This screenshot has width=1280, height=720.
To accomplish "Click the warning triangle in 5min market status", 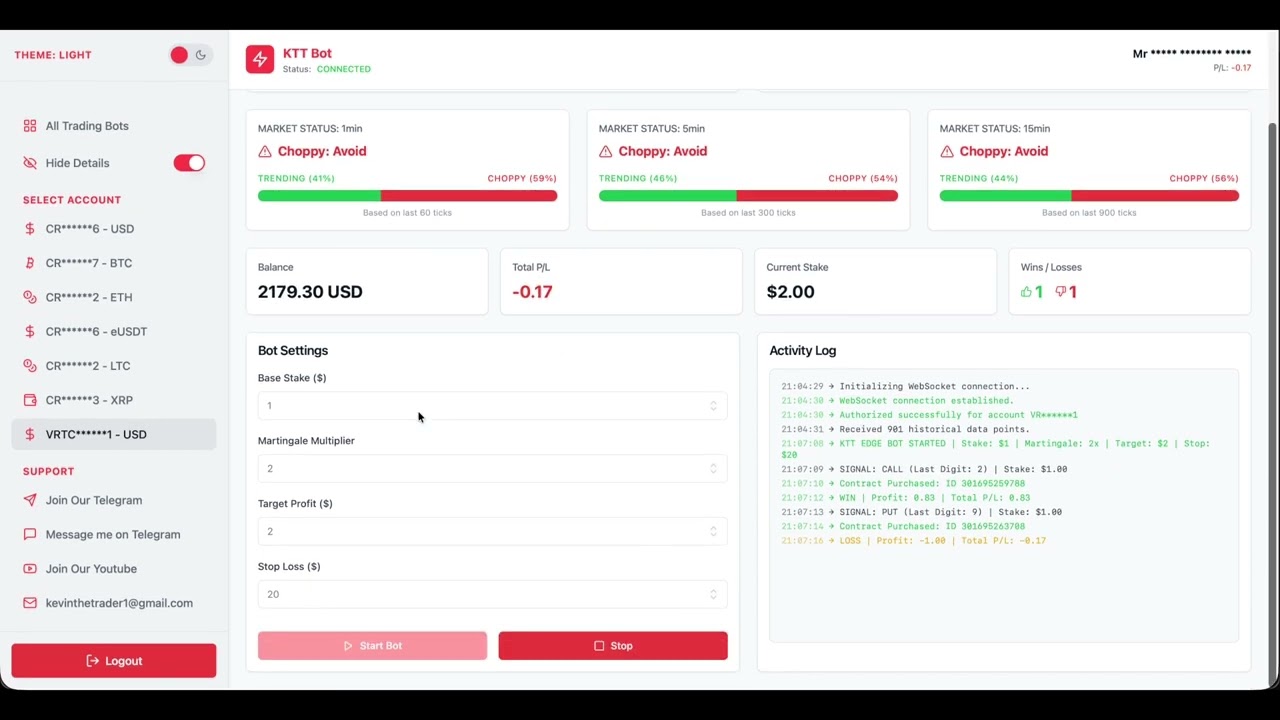I will pyautogui.click(x=606, y=151).
